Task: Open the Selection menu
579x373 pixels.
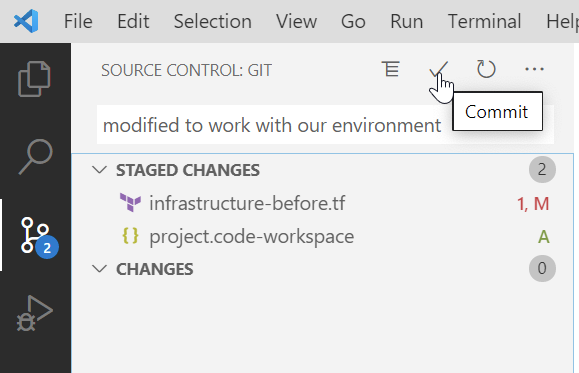Action: 213,21
